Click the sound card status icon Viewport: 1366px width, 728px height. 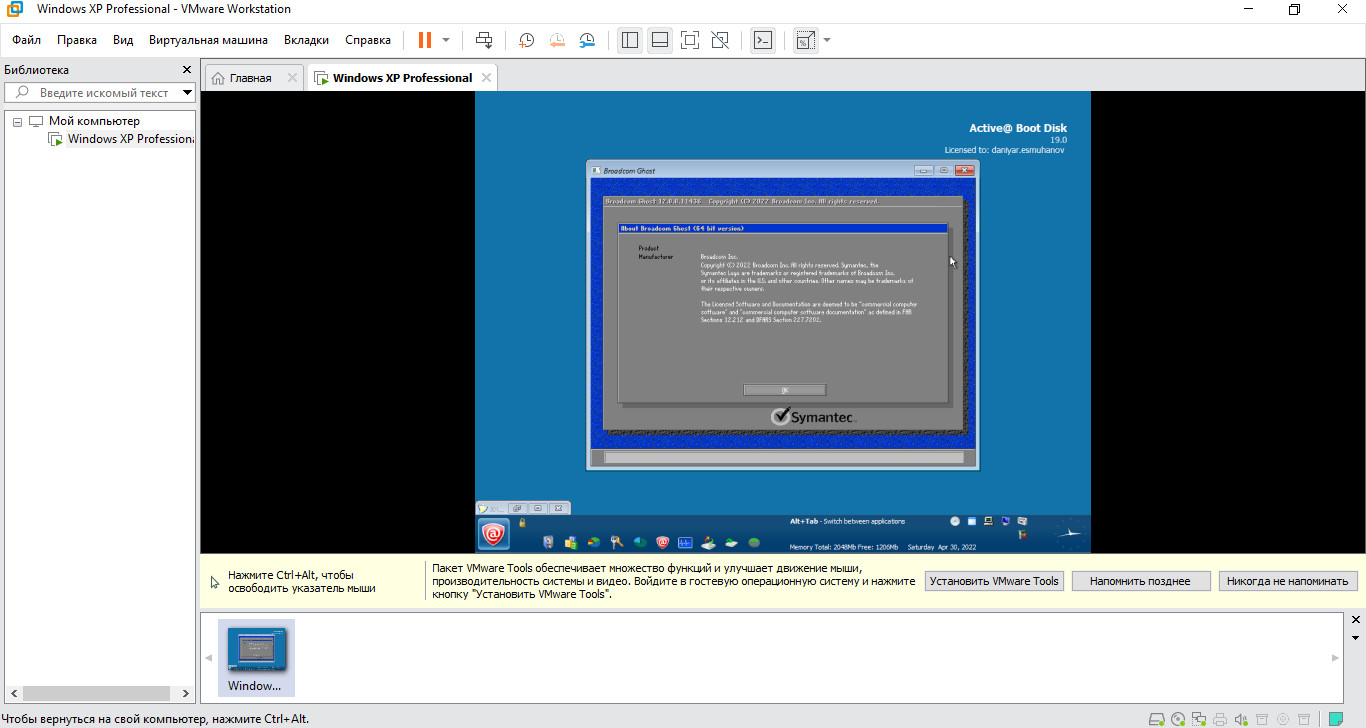tap(1241, 718)
